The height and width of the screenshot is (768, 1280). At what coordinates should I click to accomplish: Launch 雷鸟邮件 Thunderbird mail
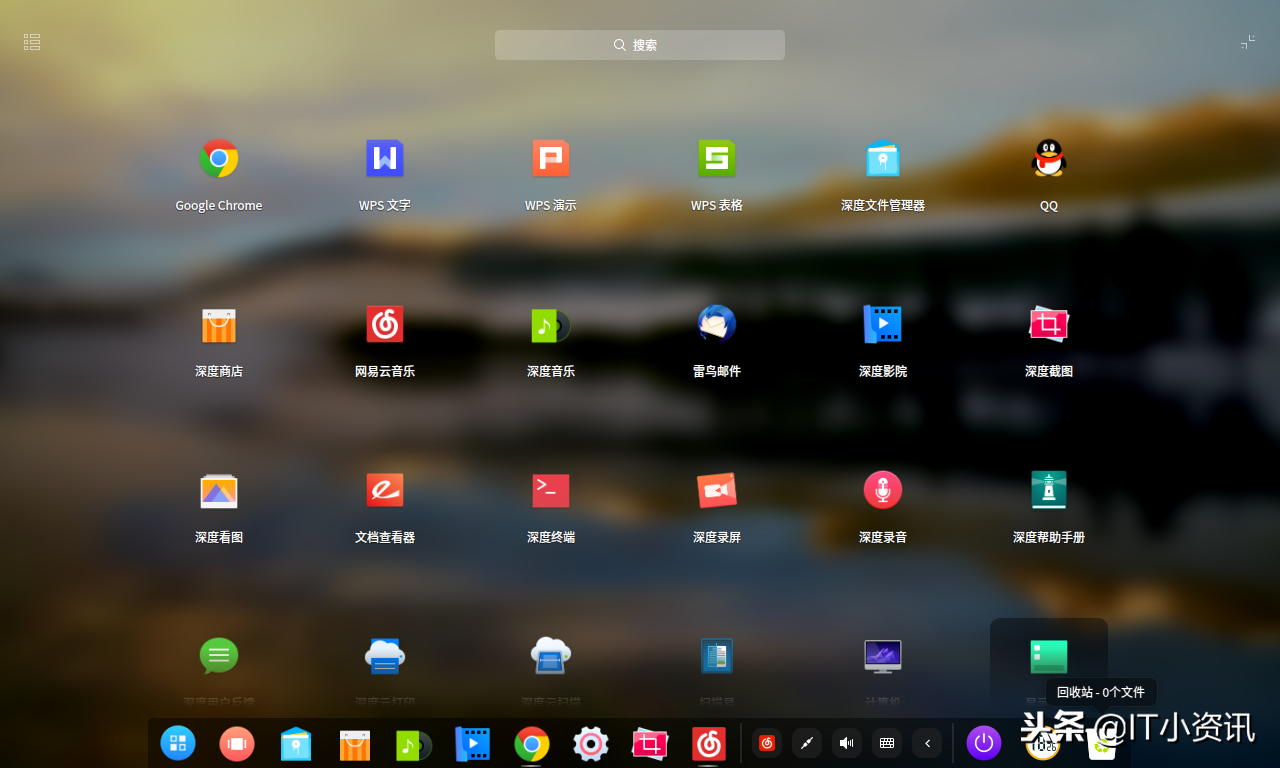(717, 325)
